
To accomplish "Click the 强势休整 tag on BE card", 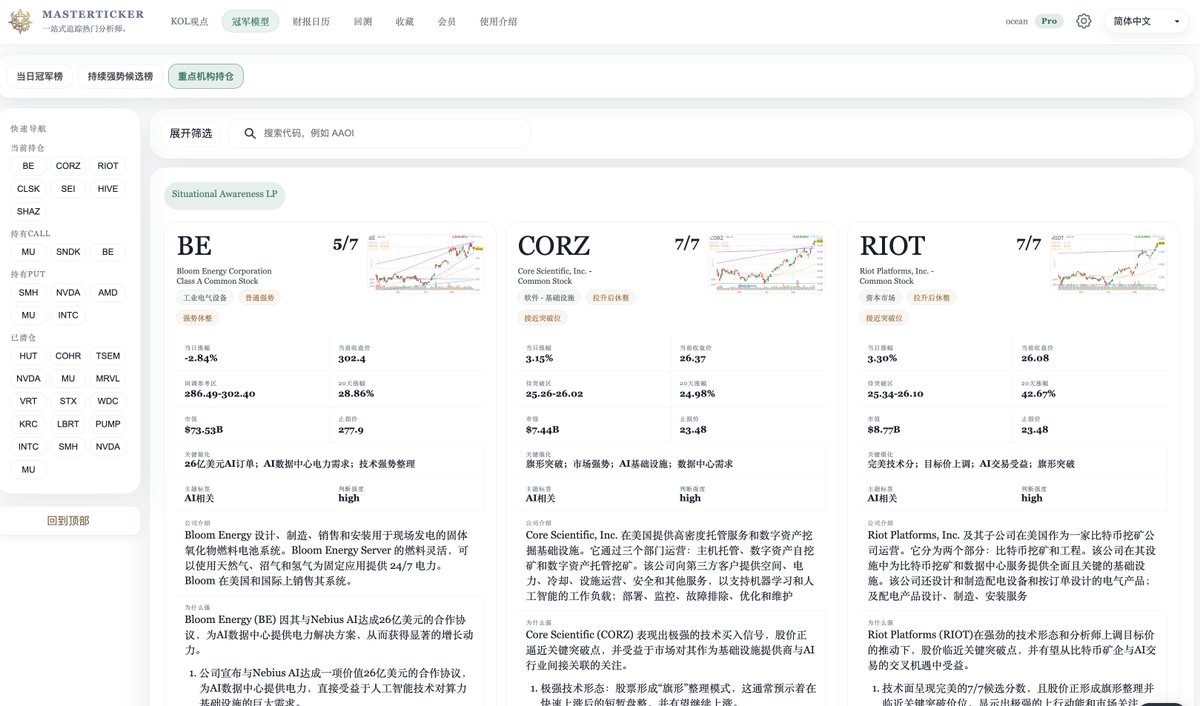I will [x=198, y=318].
